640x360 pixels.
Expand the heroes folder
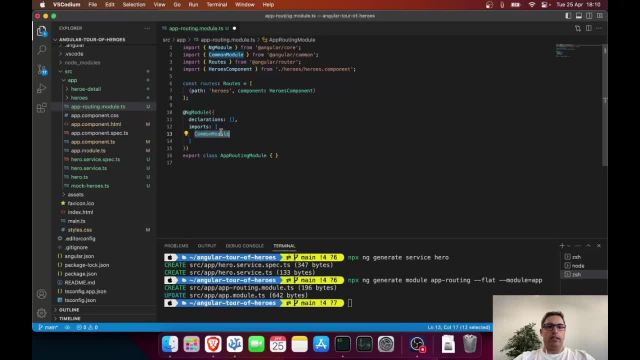79,98
